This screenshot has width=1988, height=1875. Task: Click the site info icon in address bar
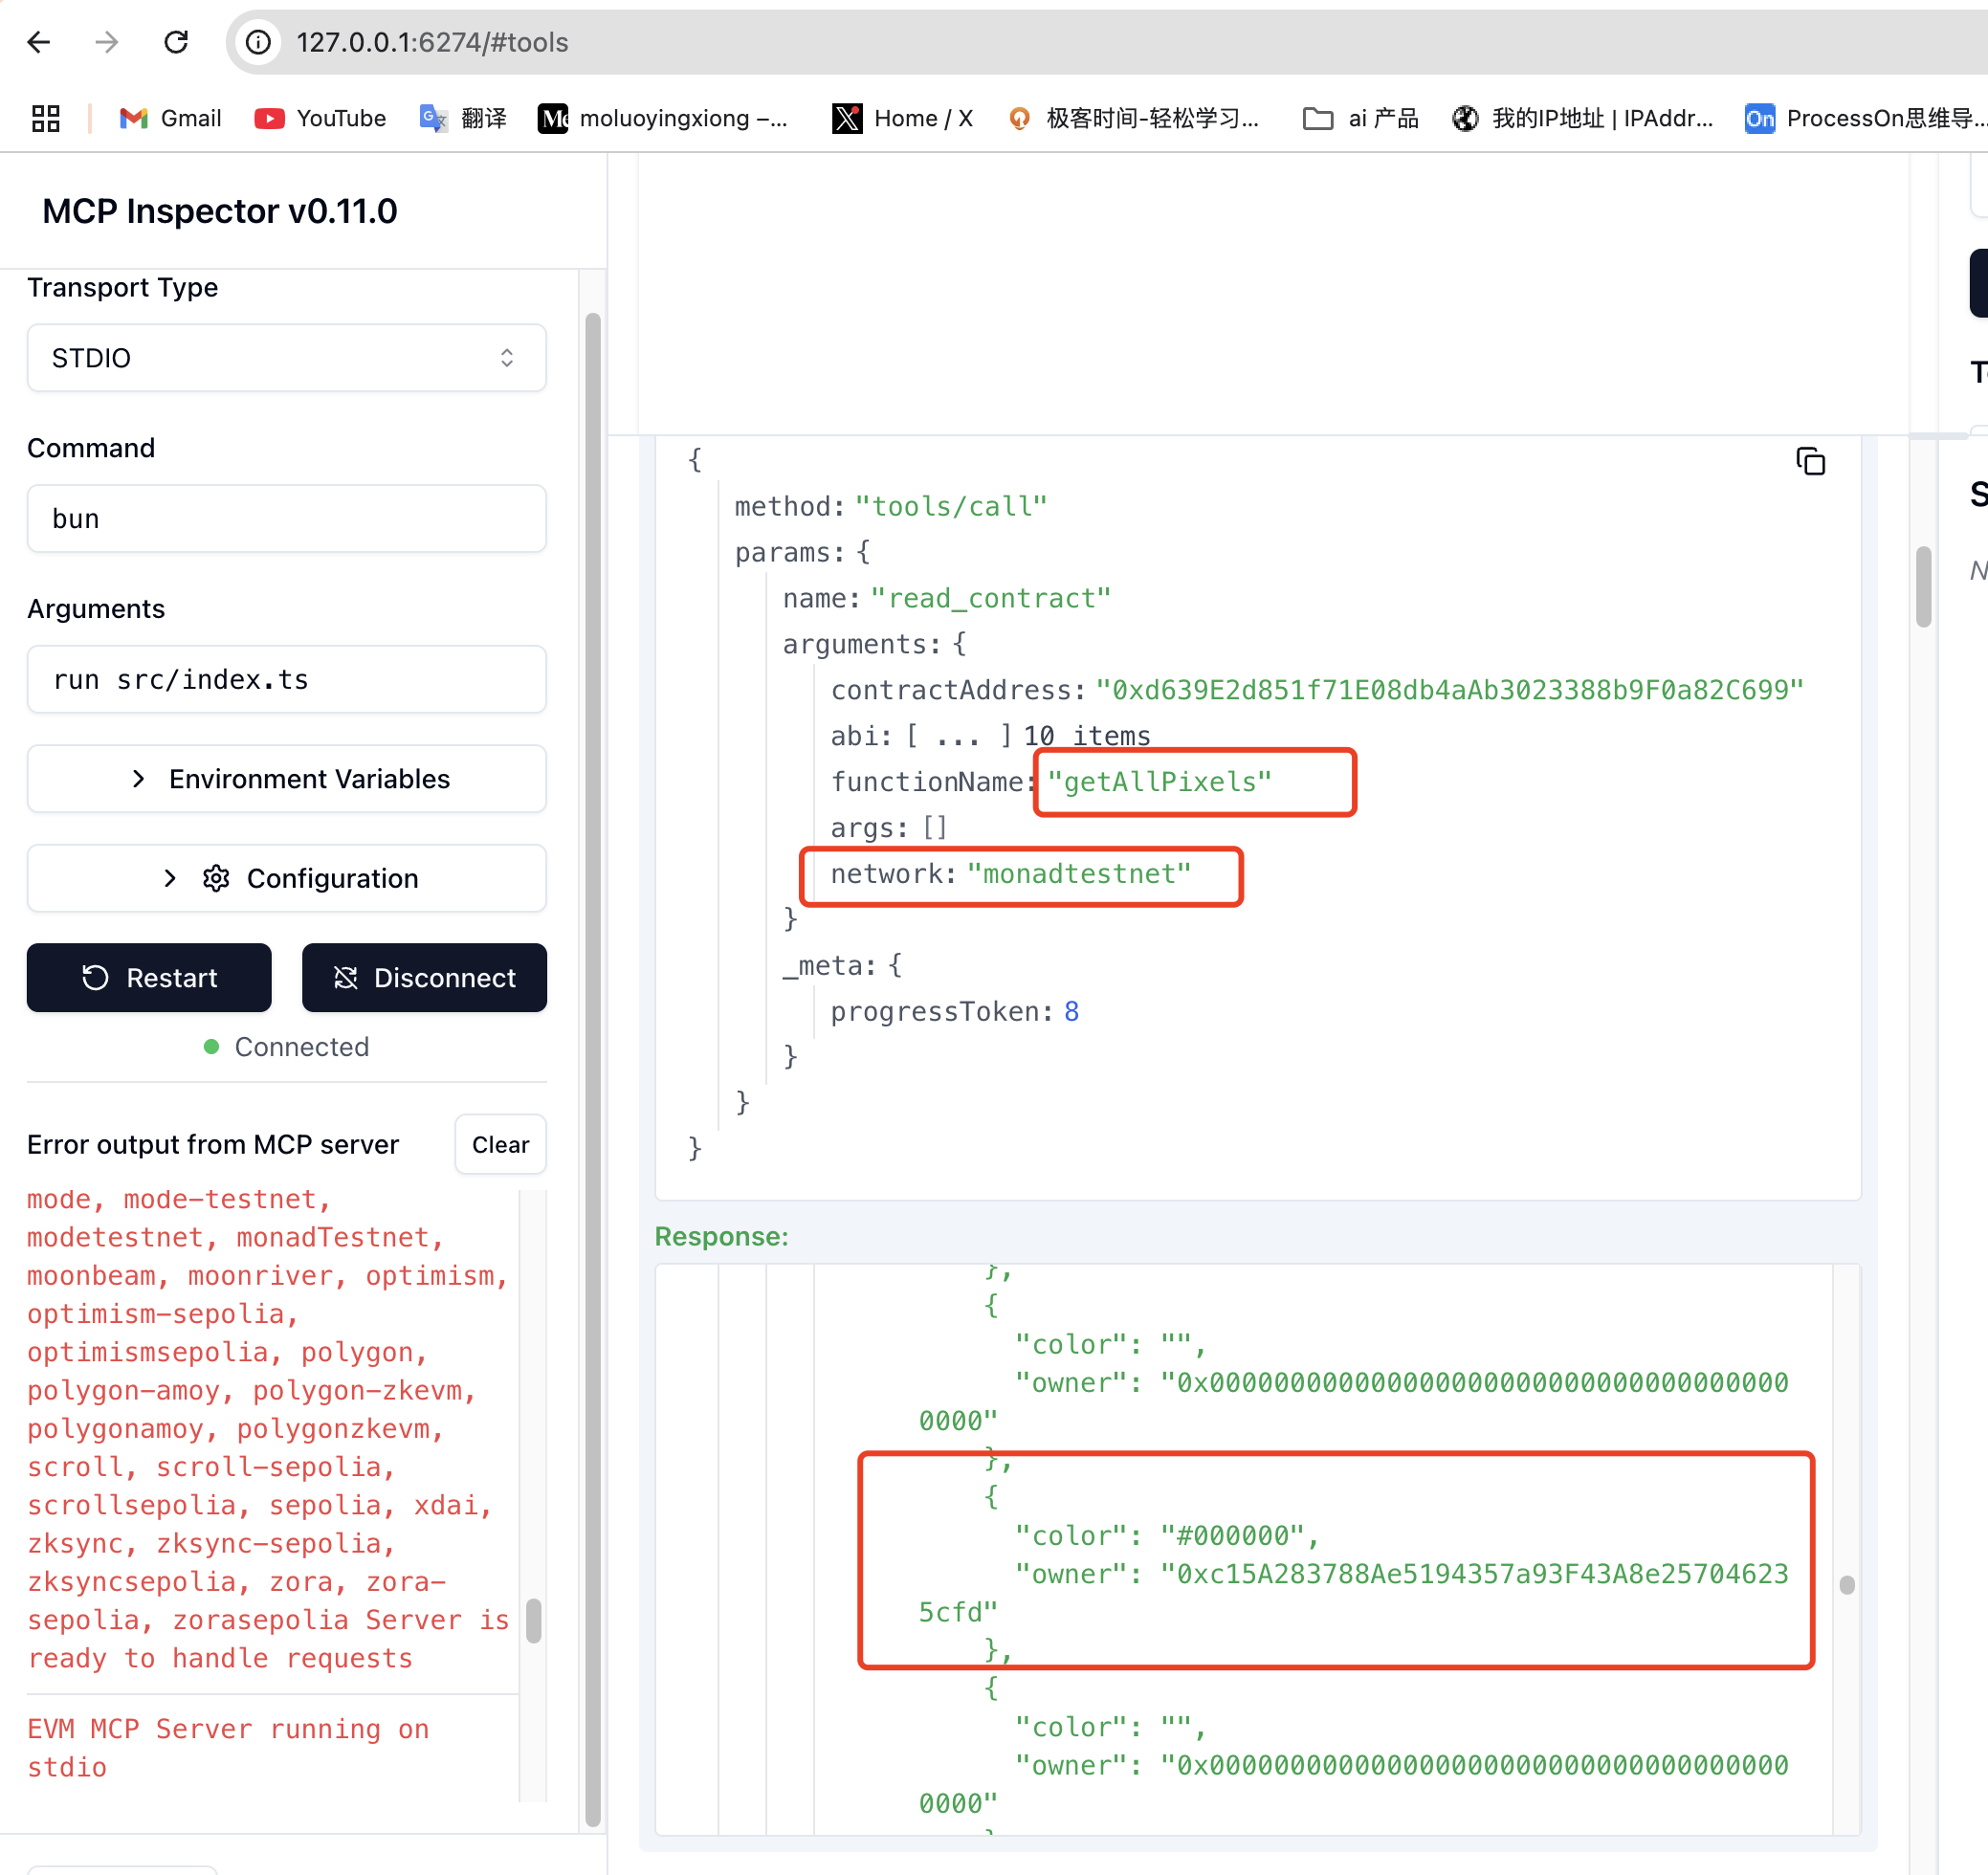pyautogui.click(x=258, y=42)
